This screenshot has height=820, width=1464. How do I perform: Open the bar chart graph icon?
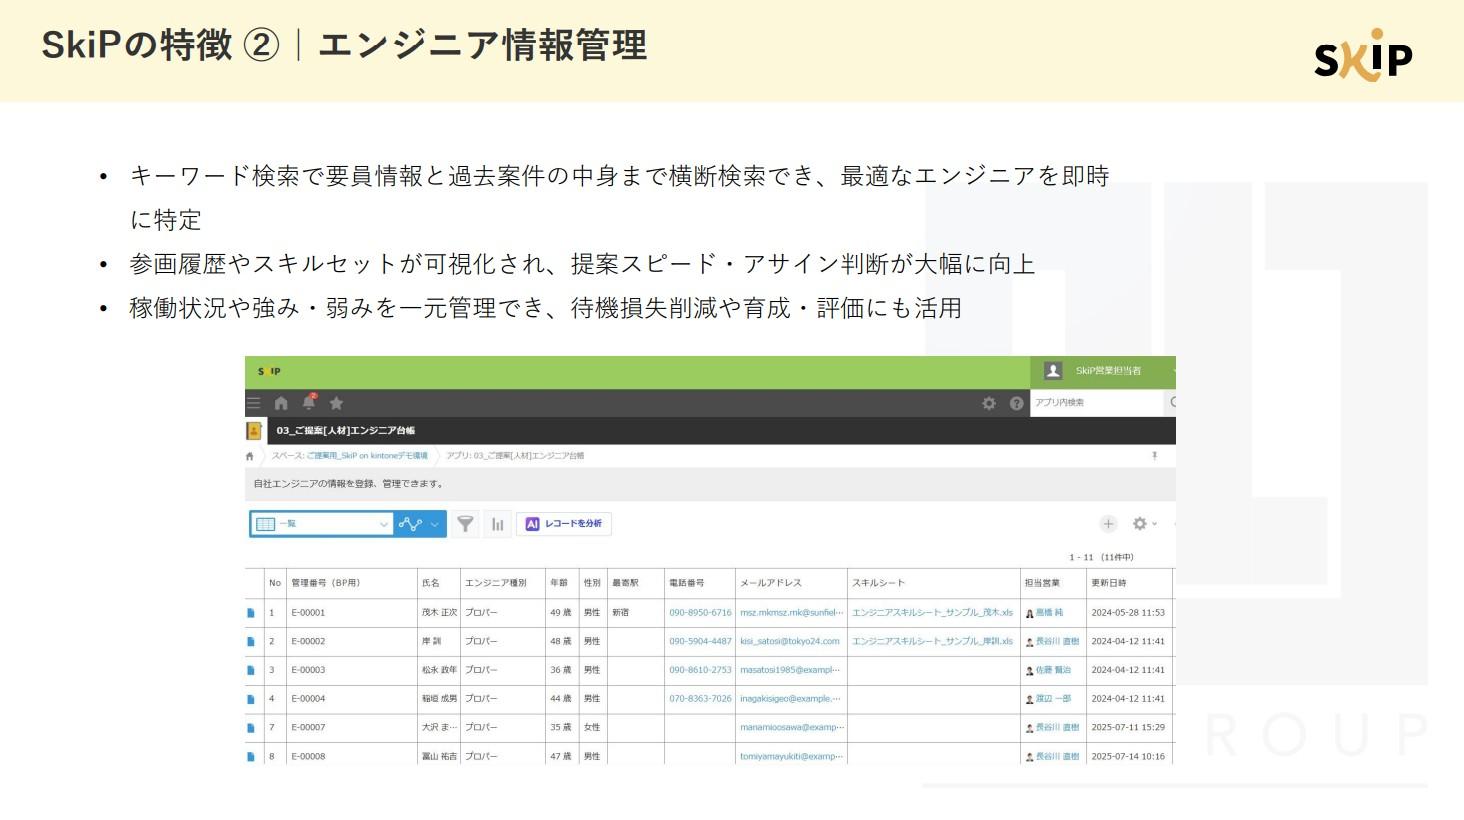(497, 524)
